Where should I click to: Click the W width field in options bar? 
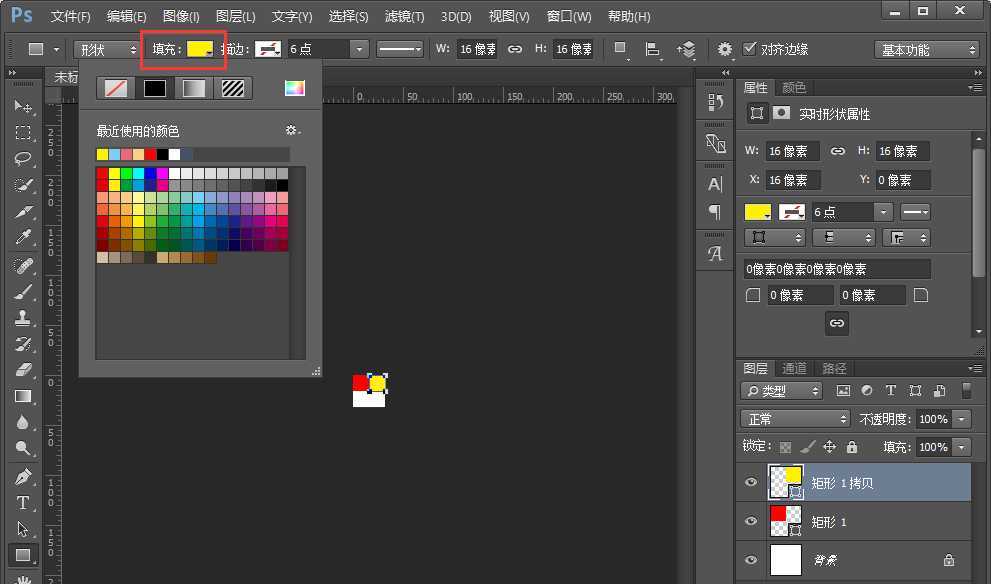(477, 49)
